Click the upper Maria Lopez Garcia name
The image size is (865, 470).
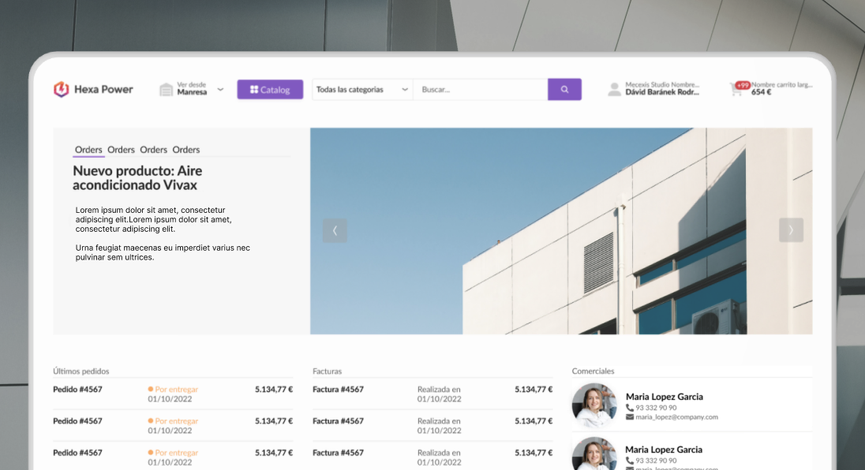click(664, 397)
